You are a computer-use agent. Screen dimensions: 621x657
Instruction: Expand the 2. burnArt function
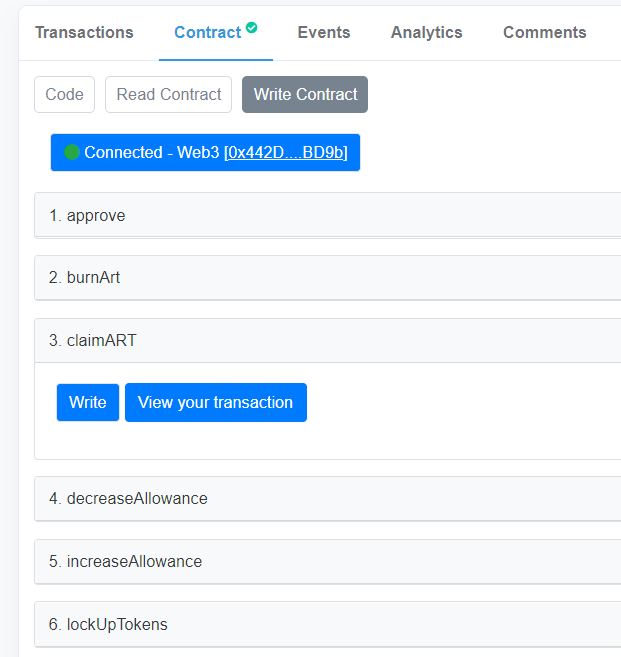pos(328,278)
